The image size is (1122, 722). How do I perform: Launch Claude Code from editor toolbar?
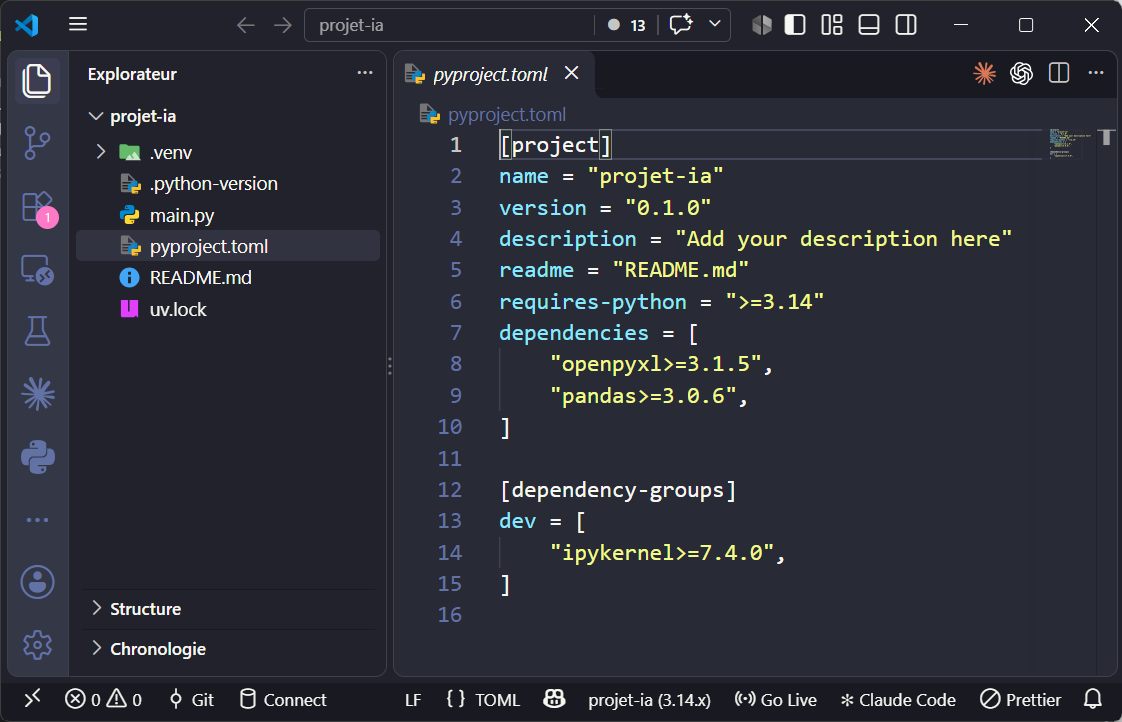pos(985,73)
